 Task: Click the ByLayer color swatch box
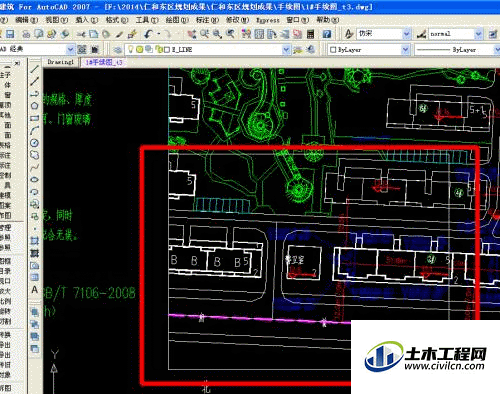click(x=332, y=50)
